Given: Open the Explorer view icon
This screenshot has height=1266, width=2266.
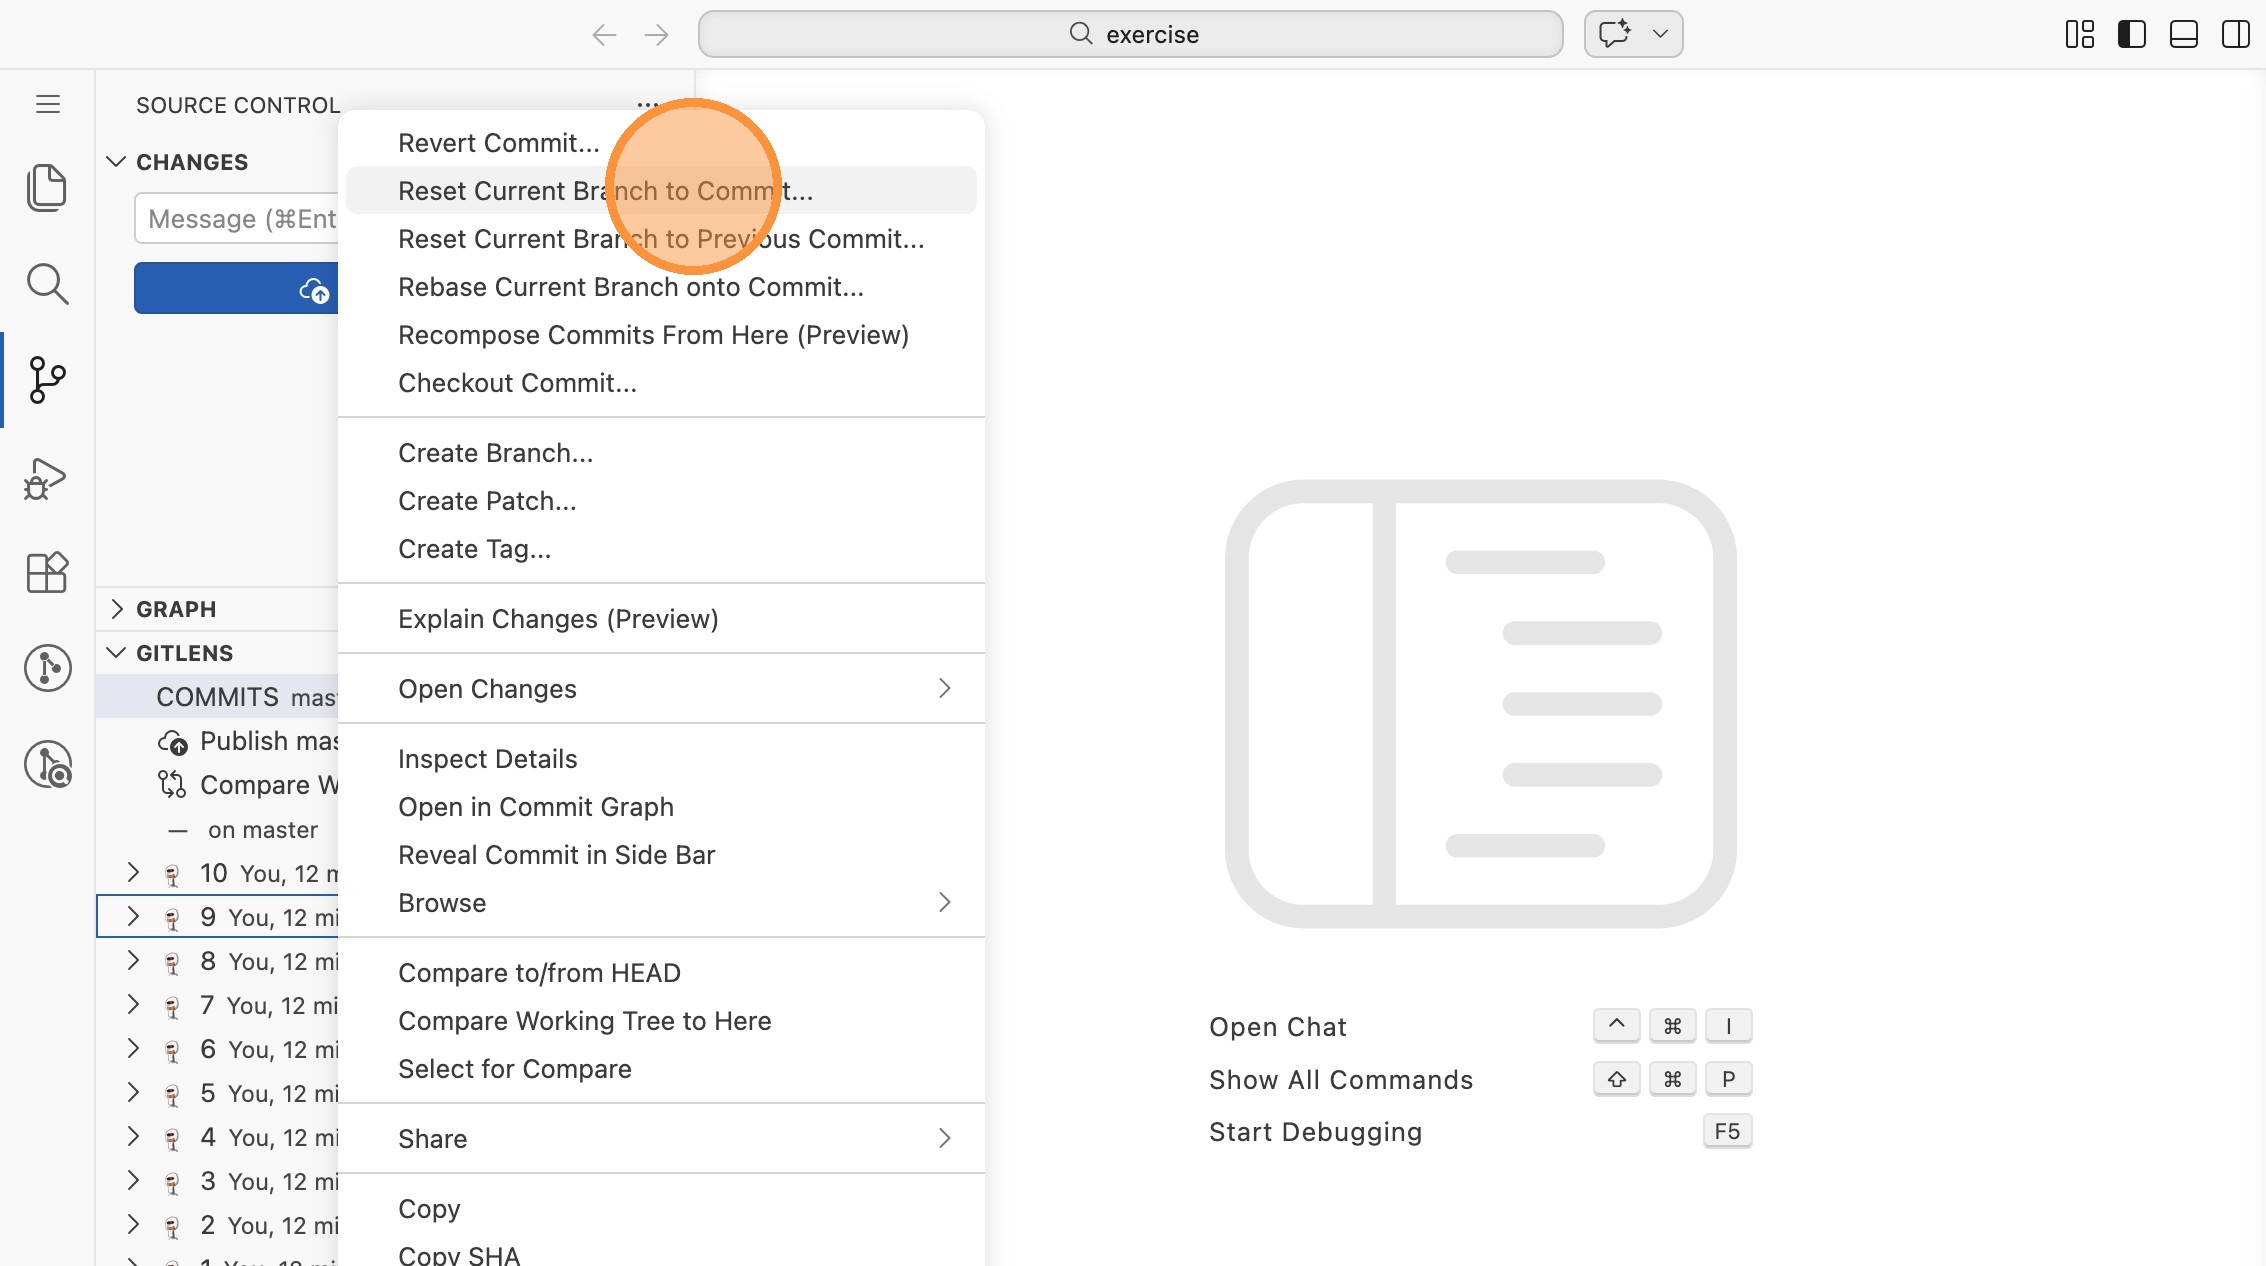Looking at the screenshot, I should pyautogui.click(x=47, y=188).
